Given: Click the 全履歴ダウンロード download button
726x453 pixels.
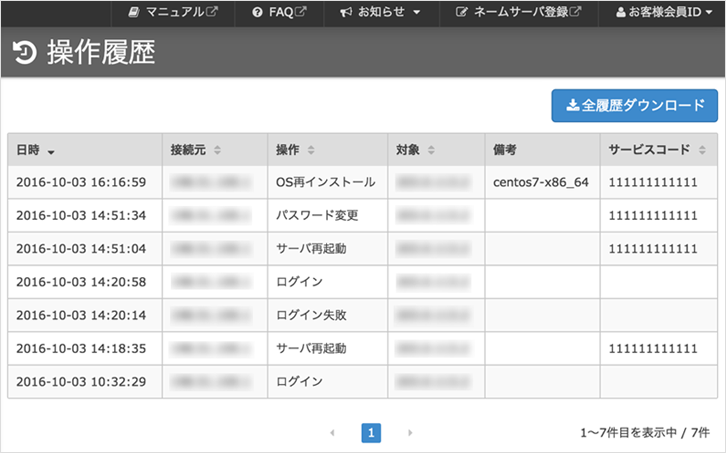Looking at the screenshot, I should (634, 105).
